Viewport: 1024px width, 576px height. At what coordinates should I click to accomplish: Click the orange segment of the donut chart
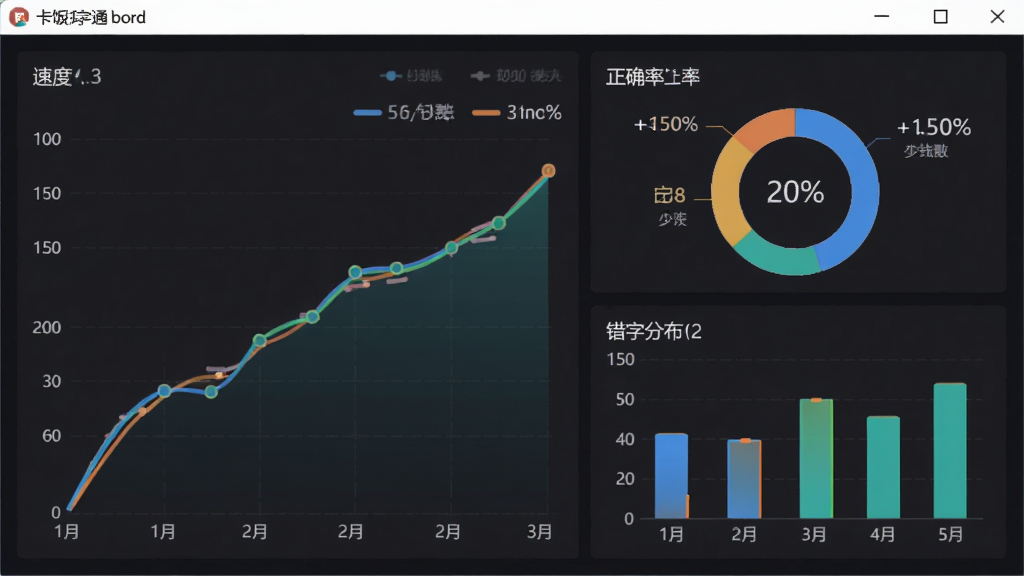click(x=767, y=129)
